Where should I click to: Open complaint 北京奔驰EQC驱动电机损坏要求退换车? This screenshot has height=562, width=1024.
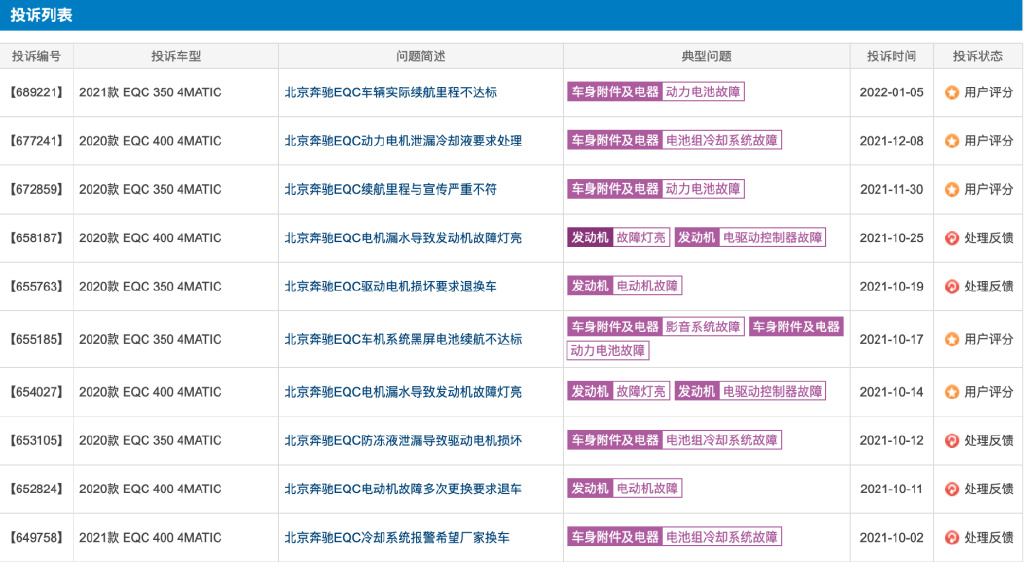[x=391, y=287]
